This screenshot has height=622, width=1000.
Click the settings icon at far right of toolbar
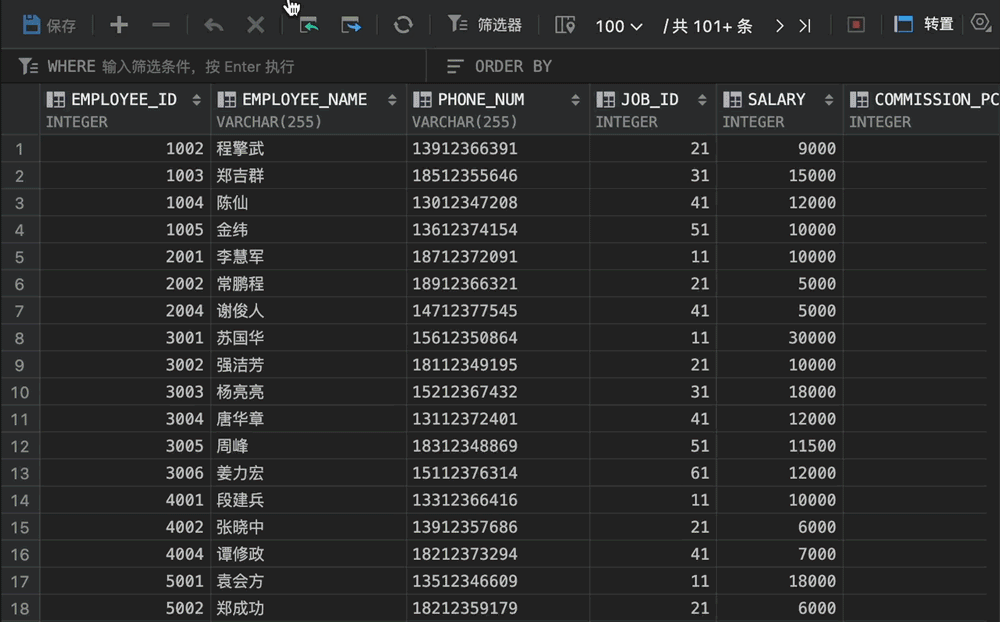point(980,23)
